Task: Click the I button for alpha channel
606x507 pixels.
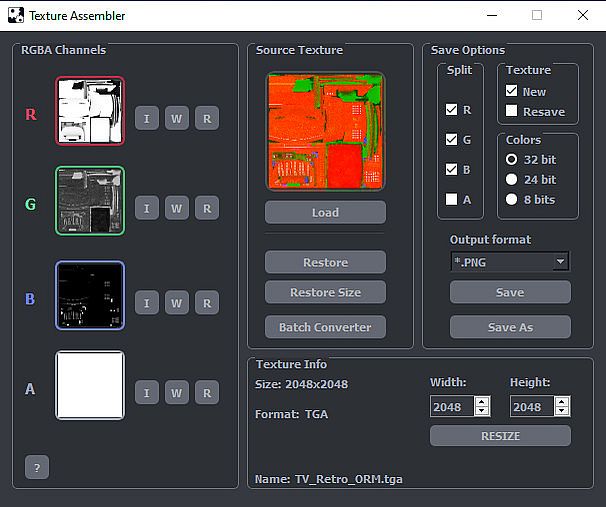Action: [x=146, y=392]
